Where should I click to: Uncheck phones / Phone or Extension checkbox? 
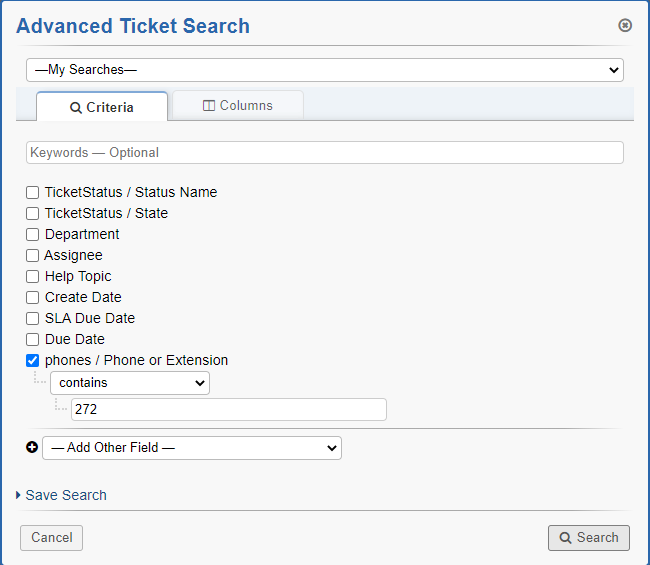coord(33,360)
